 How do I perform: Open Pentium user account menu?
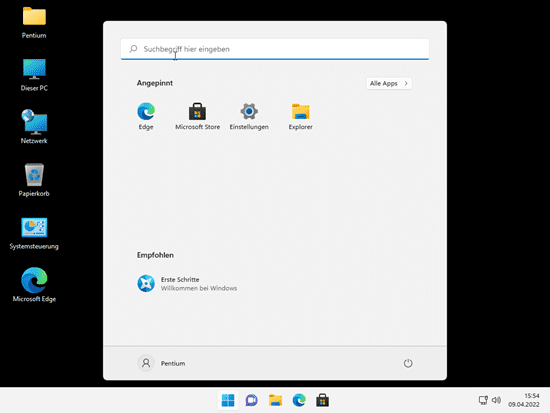[161, 363]
